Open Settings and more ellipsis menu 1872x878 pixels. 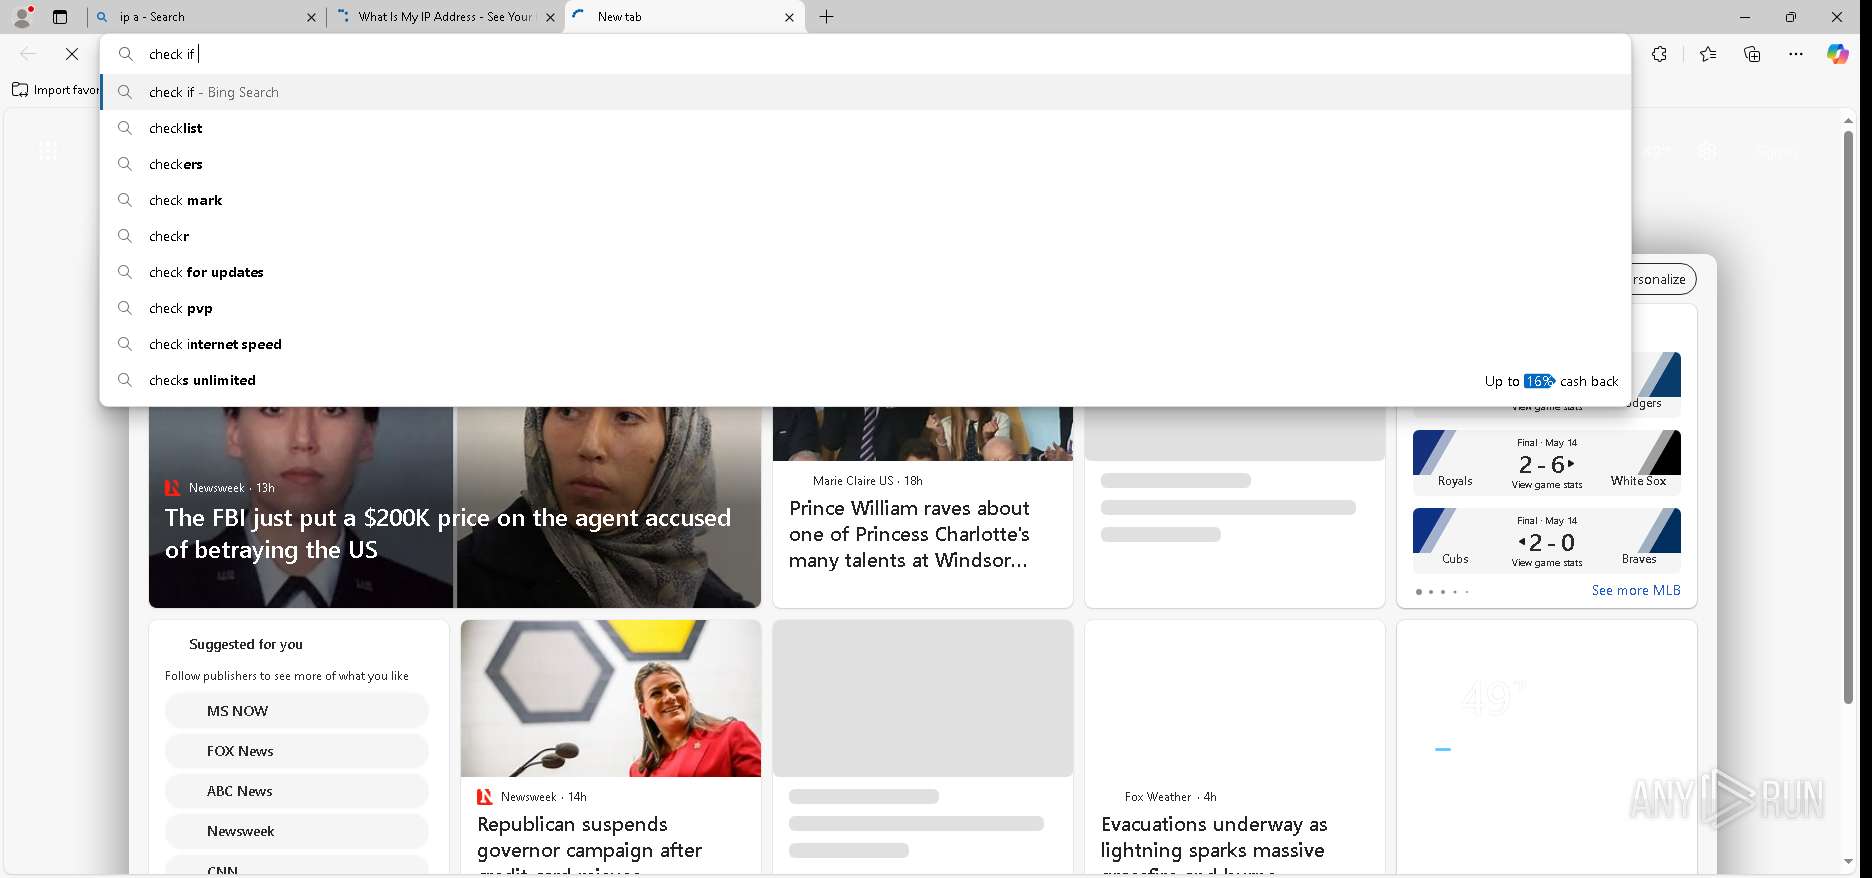pyautogui.click(x=1796, y=54)
